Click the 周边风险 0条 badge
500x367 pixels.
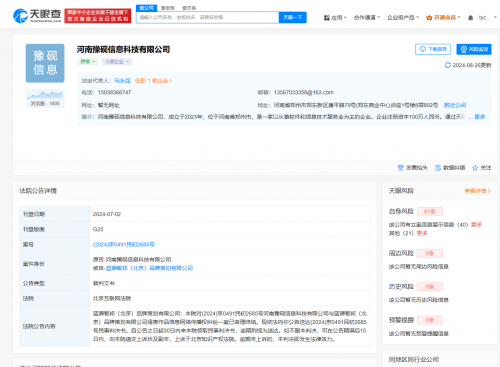click(430, 253)
